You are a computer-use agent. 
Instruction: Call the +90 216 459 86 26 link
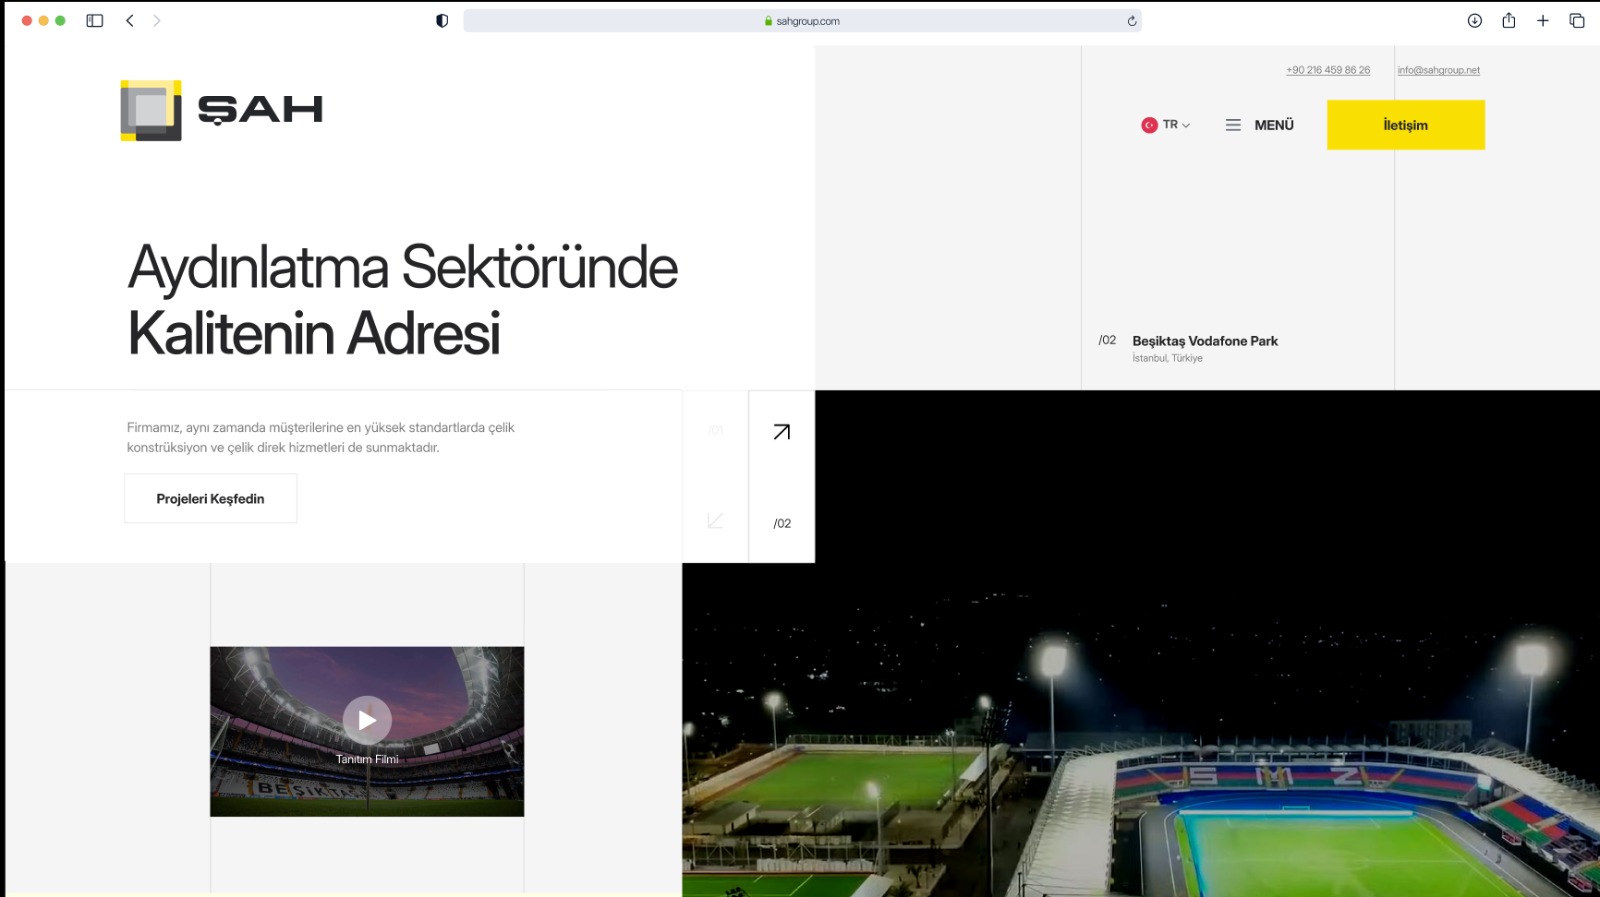click(x=1328, y=70)
